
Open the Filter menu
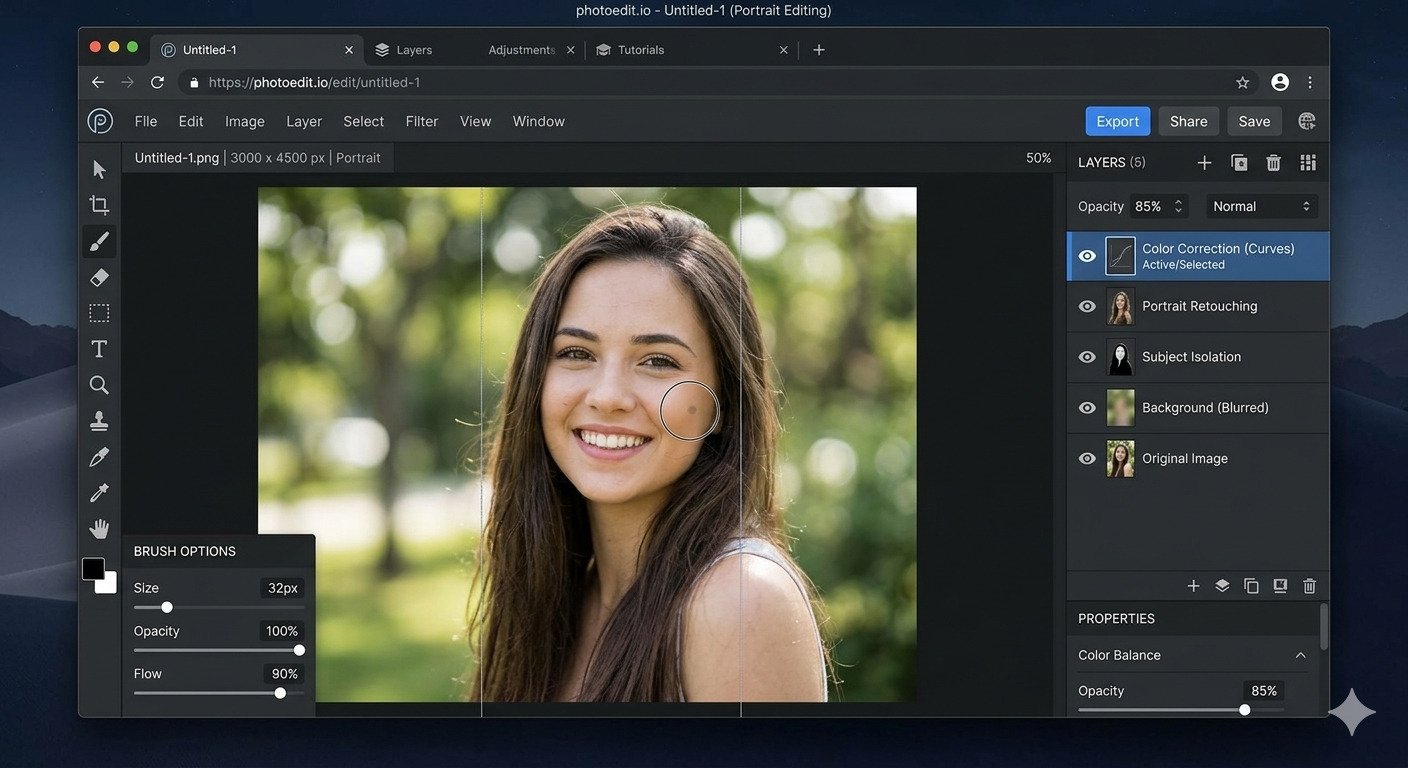tap(422, 121)
